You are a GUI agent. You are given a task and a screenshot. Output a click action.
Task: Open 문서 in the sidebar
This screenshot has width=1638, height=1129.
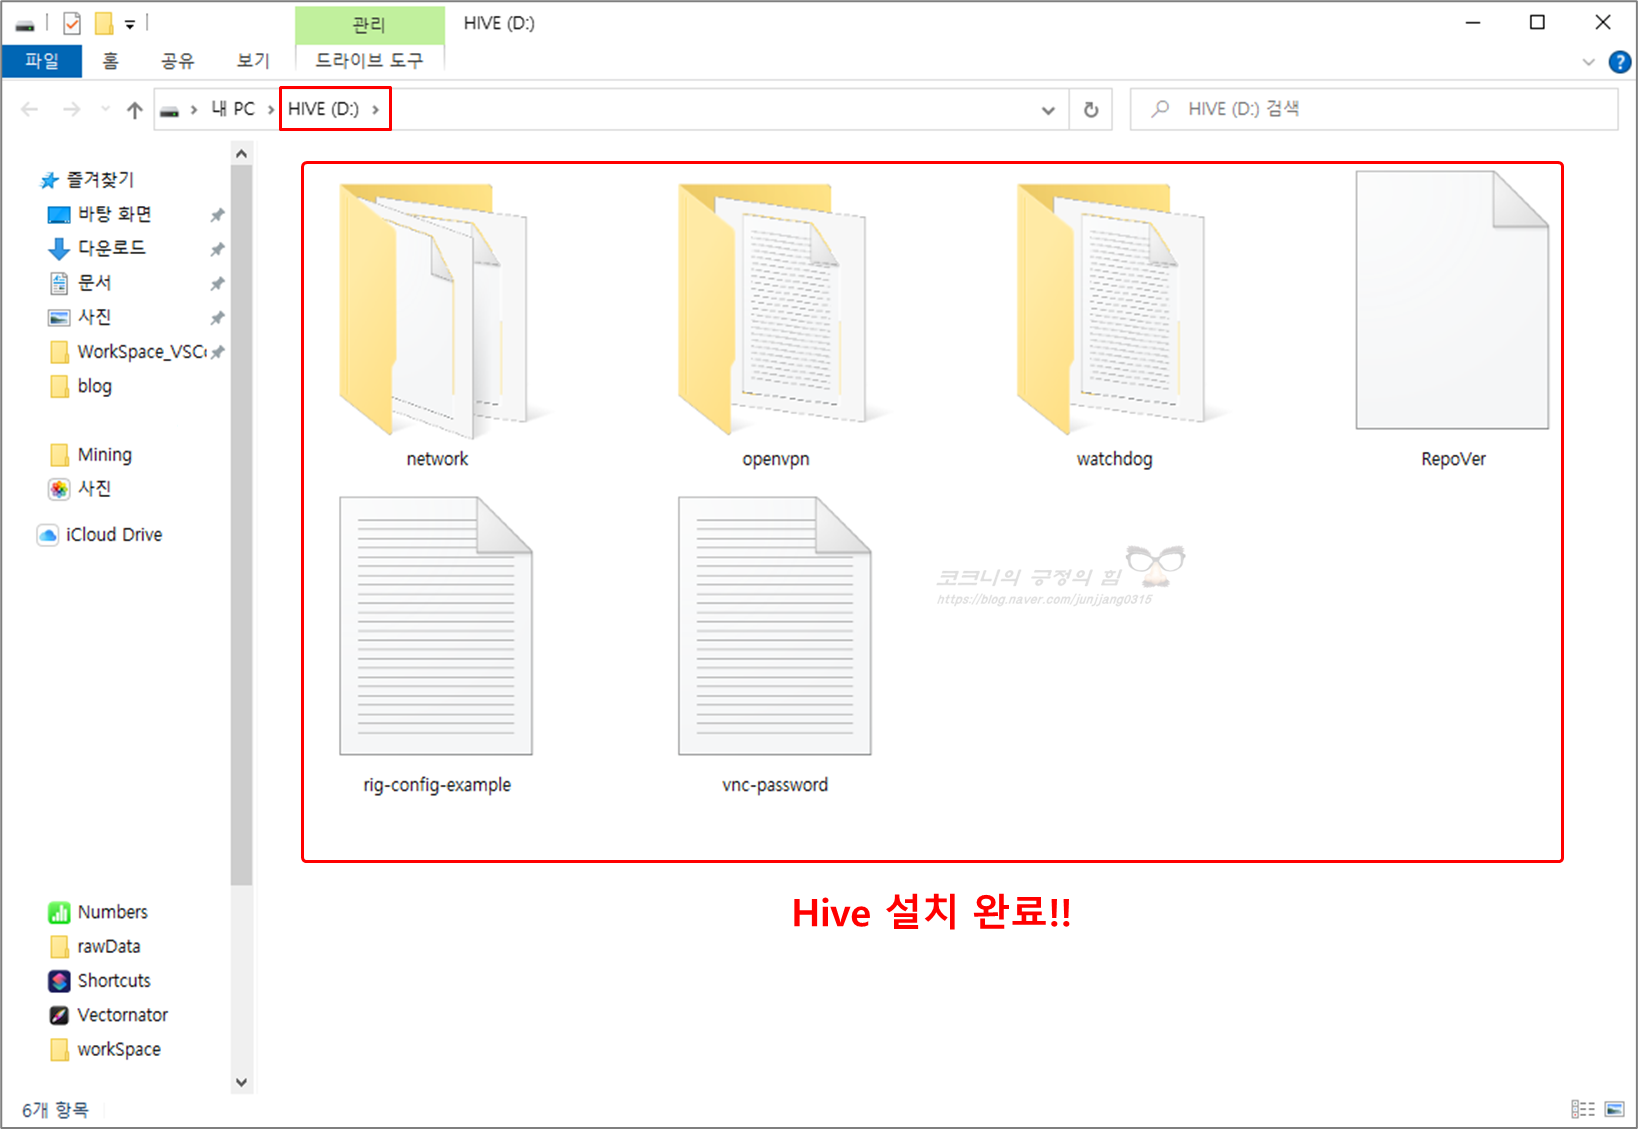[x=81, y=283]
